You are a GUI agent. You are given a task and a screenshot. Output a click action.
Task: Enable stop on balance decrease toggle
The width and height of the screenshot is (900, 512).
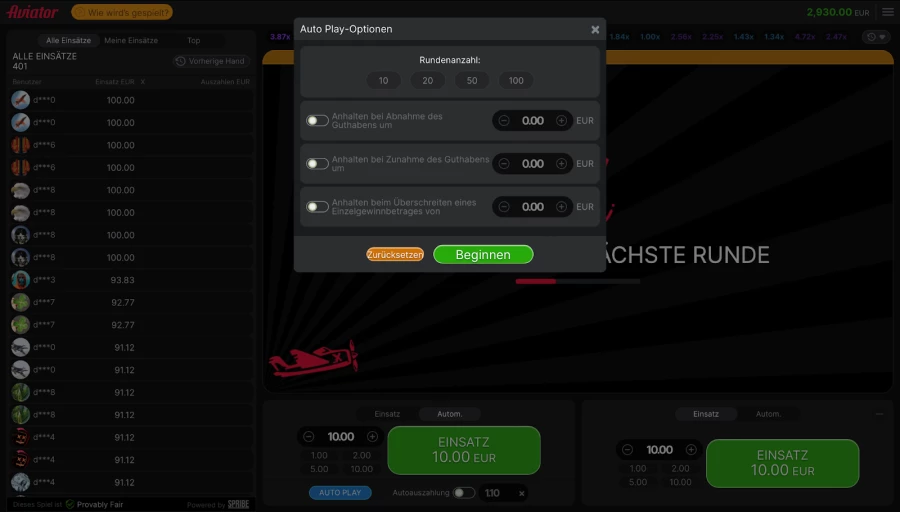(x=317, y=121)
